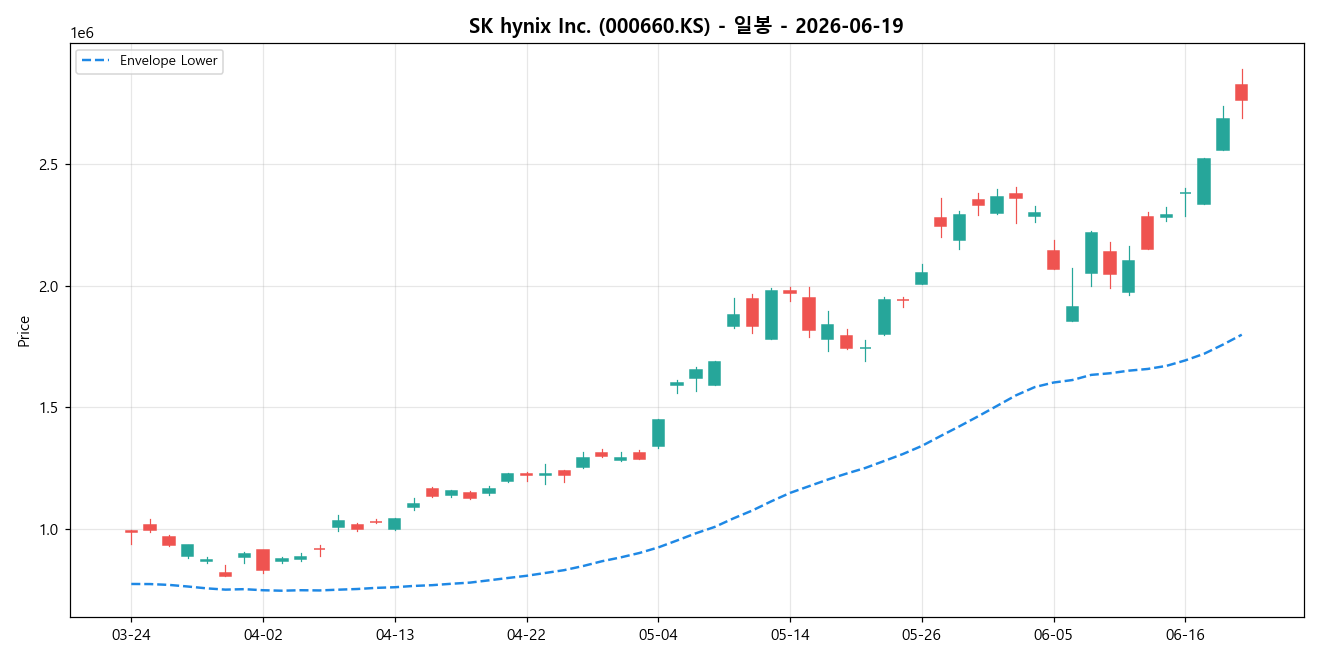Click the 06-16 x-axis date label
This screenshot has width=1320, height=660.
tap(1185, 635)
